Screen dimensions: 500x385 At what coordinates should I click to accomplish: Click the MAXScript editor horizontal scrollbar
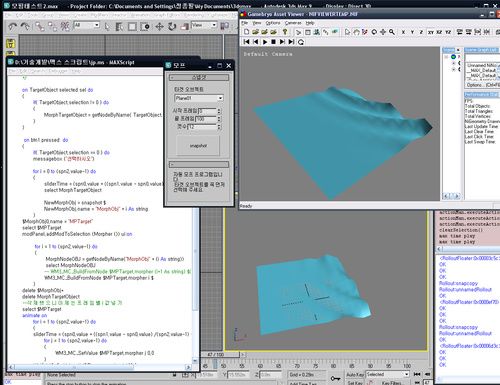100,367
